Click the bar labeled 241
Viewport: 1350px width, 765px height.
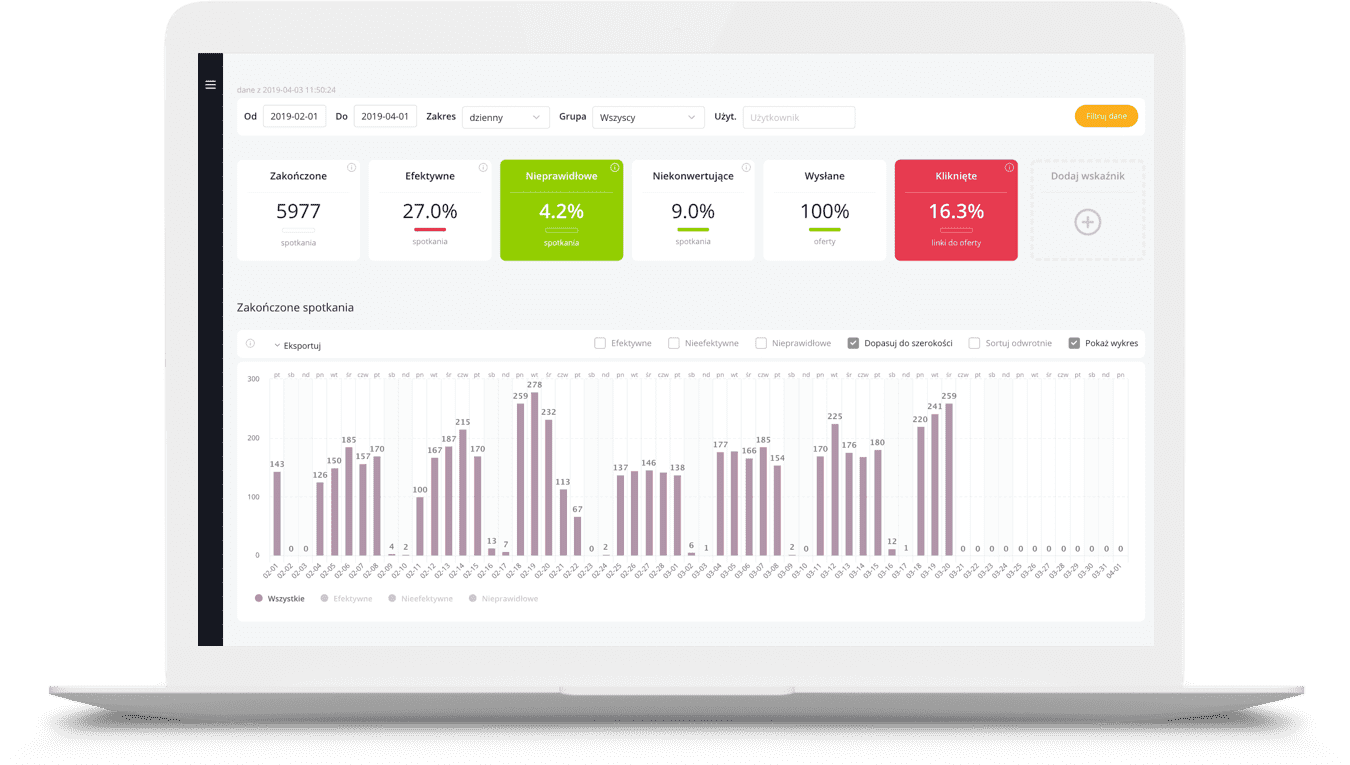point(935,485)
